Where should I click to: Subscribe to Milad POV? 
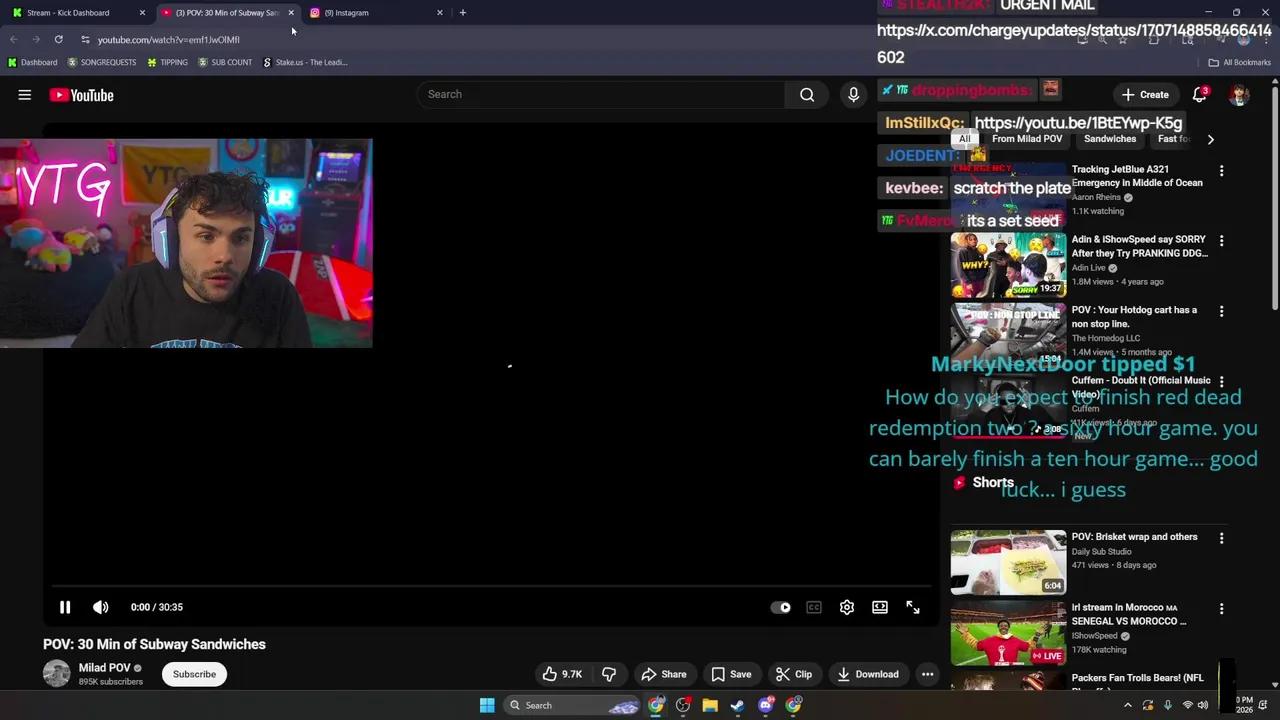pyautogui.click(x=194, y=674)
